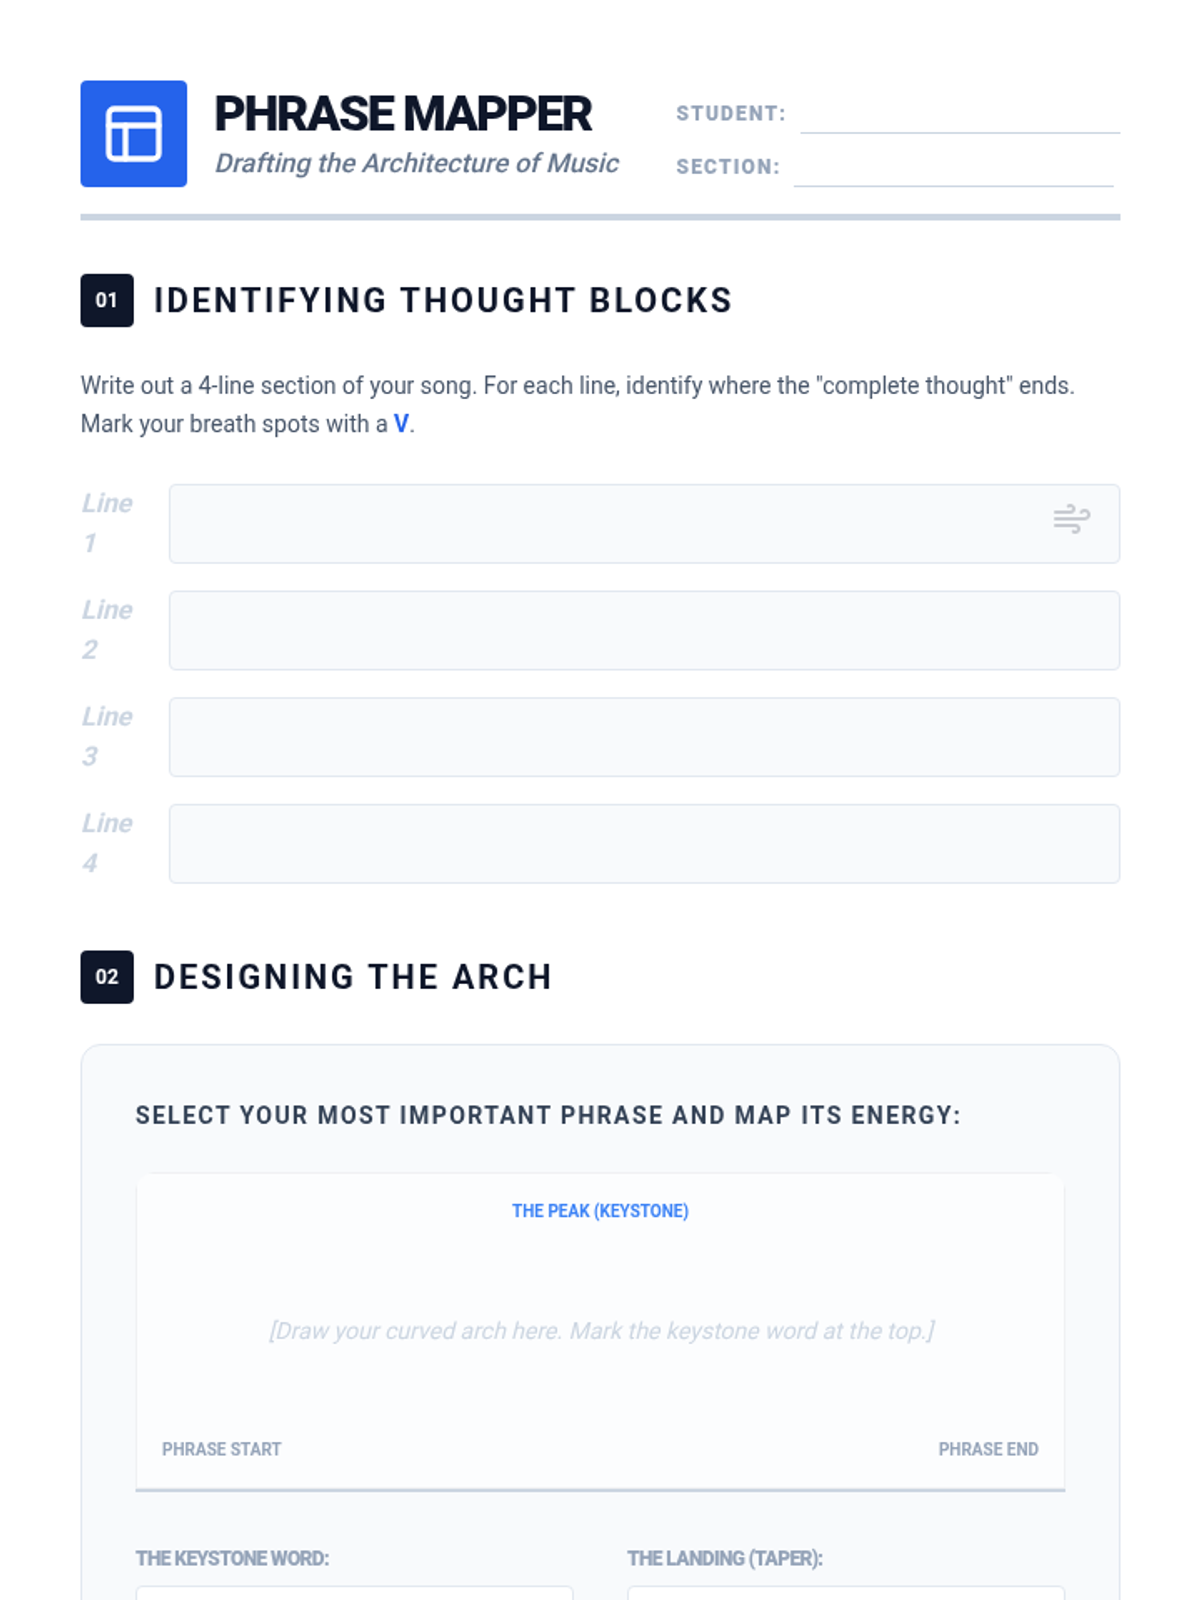This screenshot has height=1600, width=1200.
Task: Click the 01 section number badge
Action: click(x=107, y=300)
